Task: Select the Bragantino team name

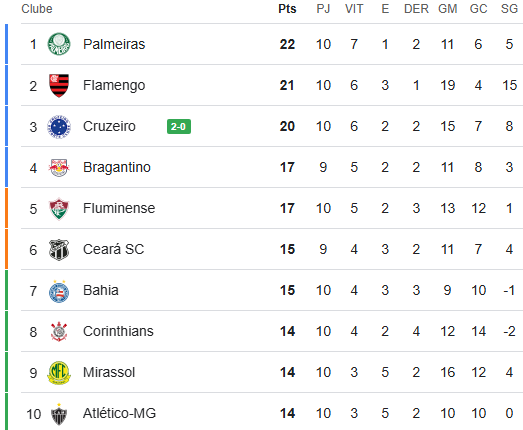Action: [x=117, y=167]
